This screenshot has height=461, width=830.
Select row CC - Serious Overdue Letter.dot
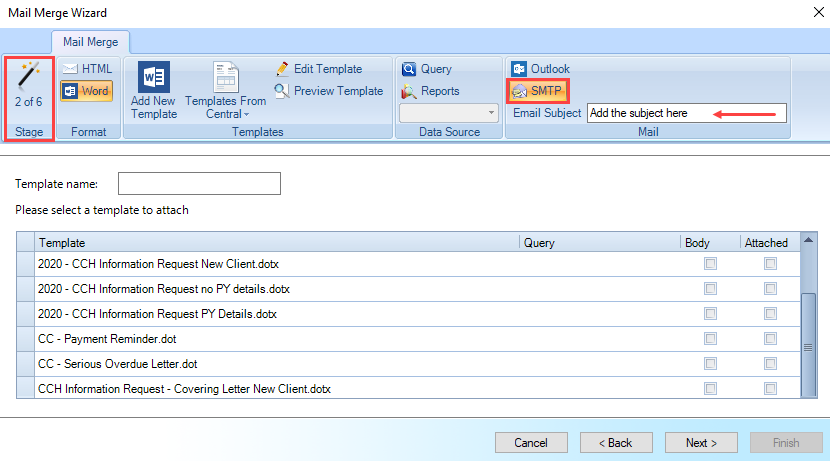pyautogui.click(x=408, y=364)
